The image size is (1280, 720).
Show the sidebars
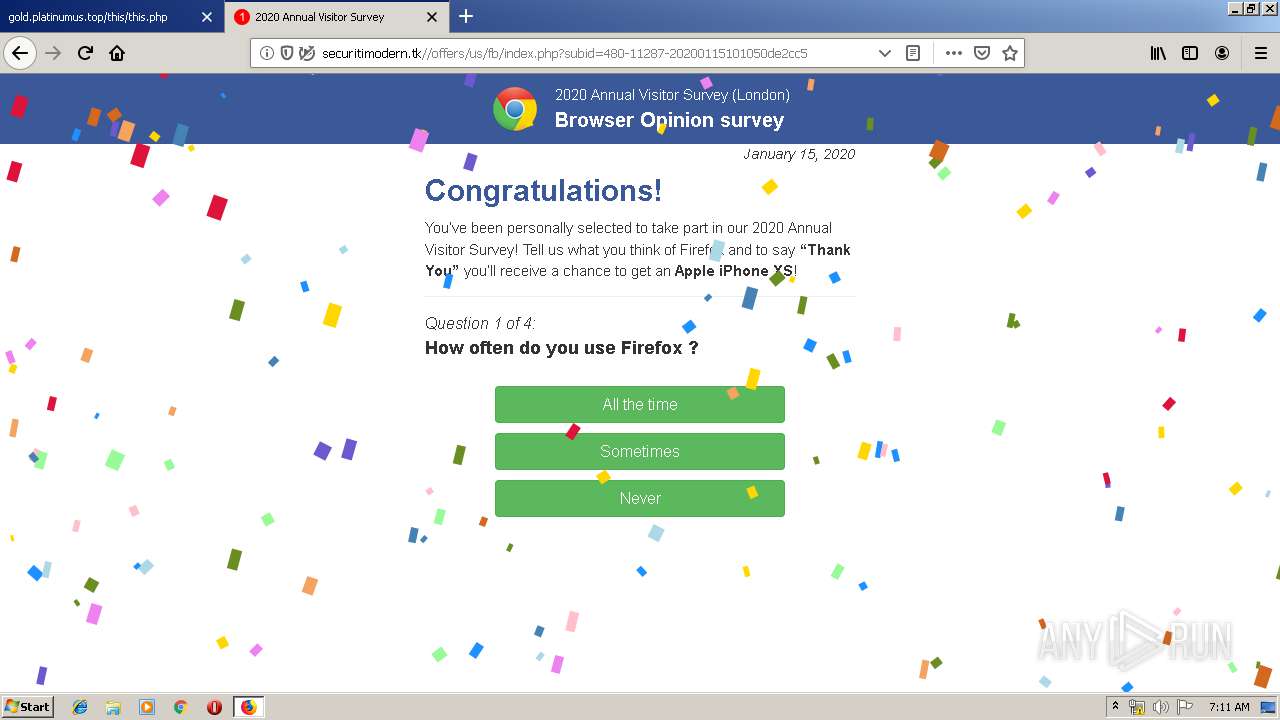(x=1190, y=53)
